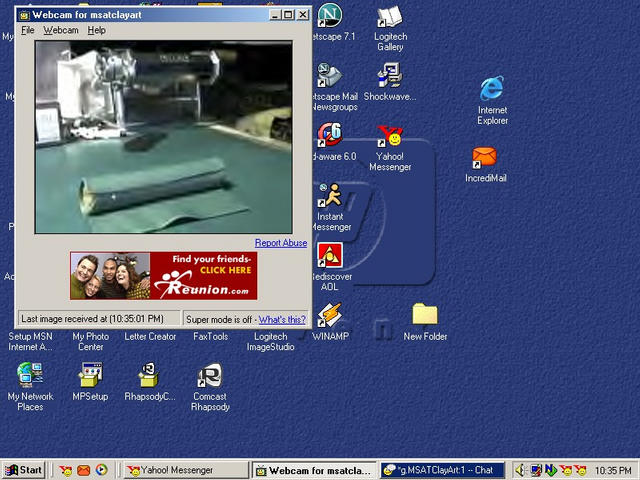Screen dimensions: 640x480
Task: Minimize the Webcam for msatclayart window
Action: click(x=275, y=15)
